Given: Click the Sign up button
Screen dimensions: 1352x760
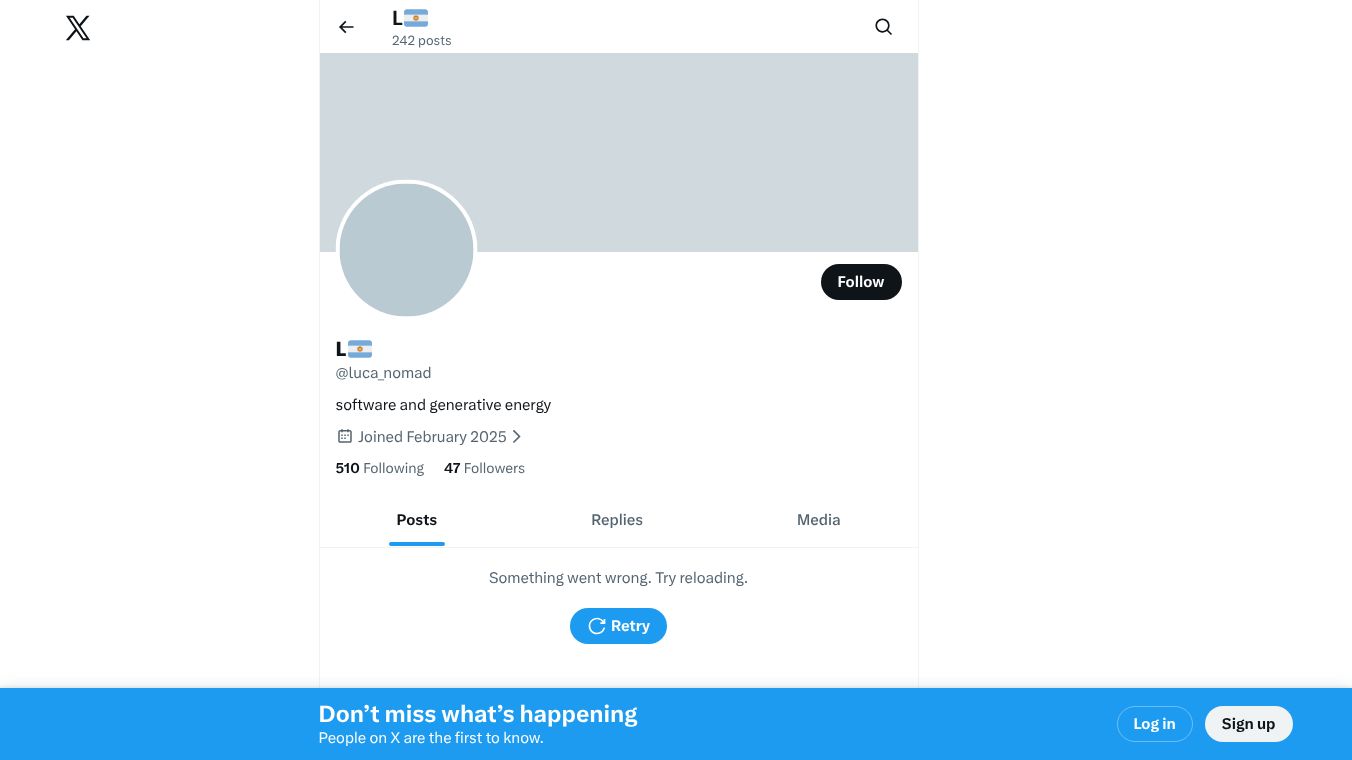Looking at the screenshot, I should point(1248,724).
